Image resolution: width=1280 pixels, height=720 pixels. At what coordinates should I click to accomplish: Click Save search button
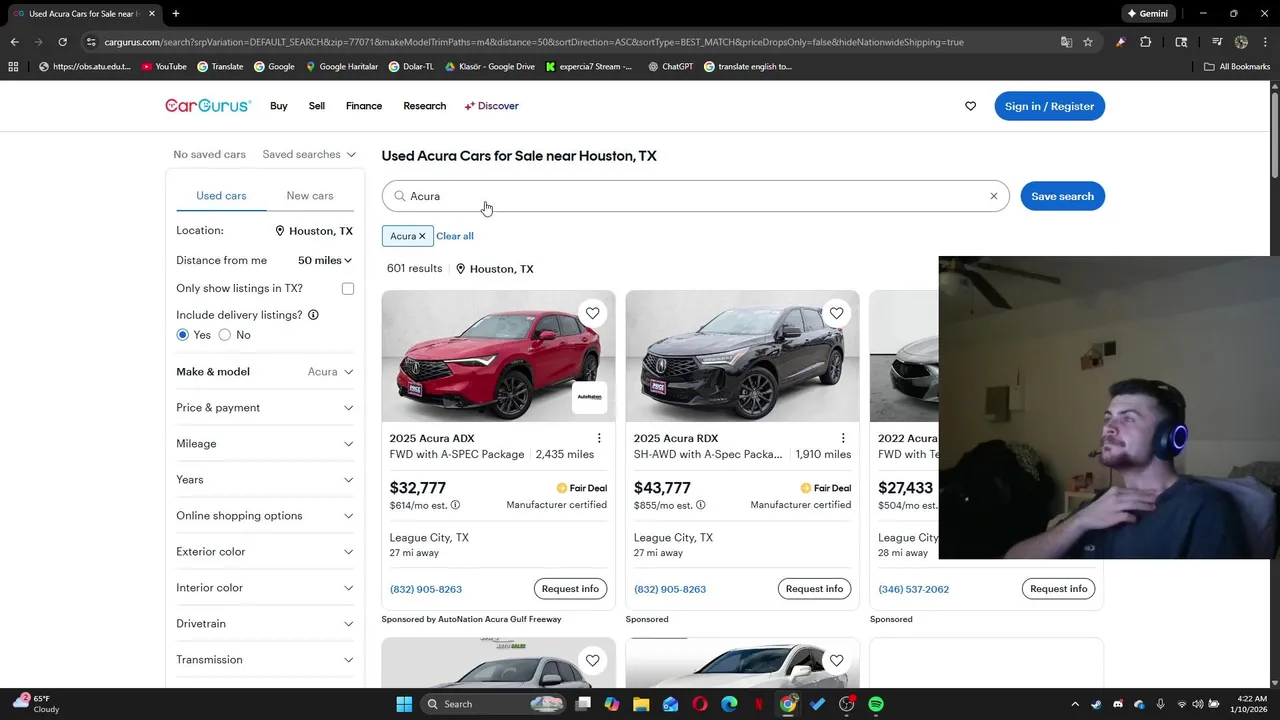(x=1062, y=196)
